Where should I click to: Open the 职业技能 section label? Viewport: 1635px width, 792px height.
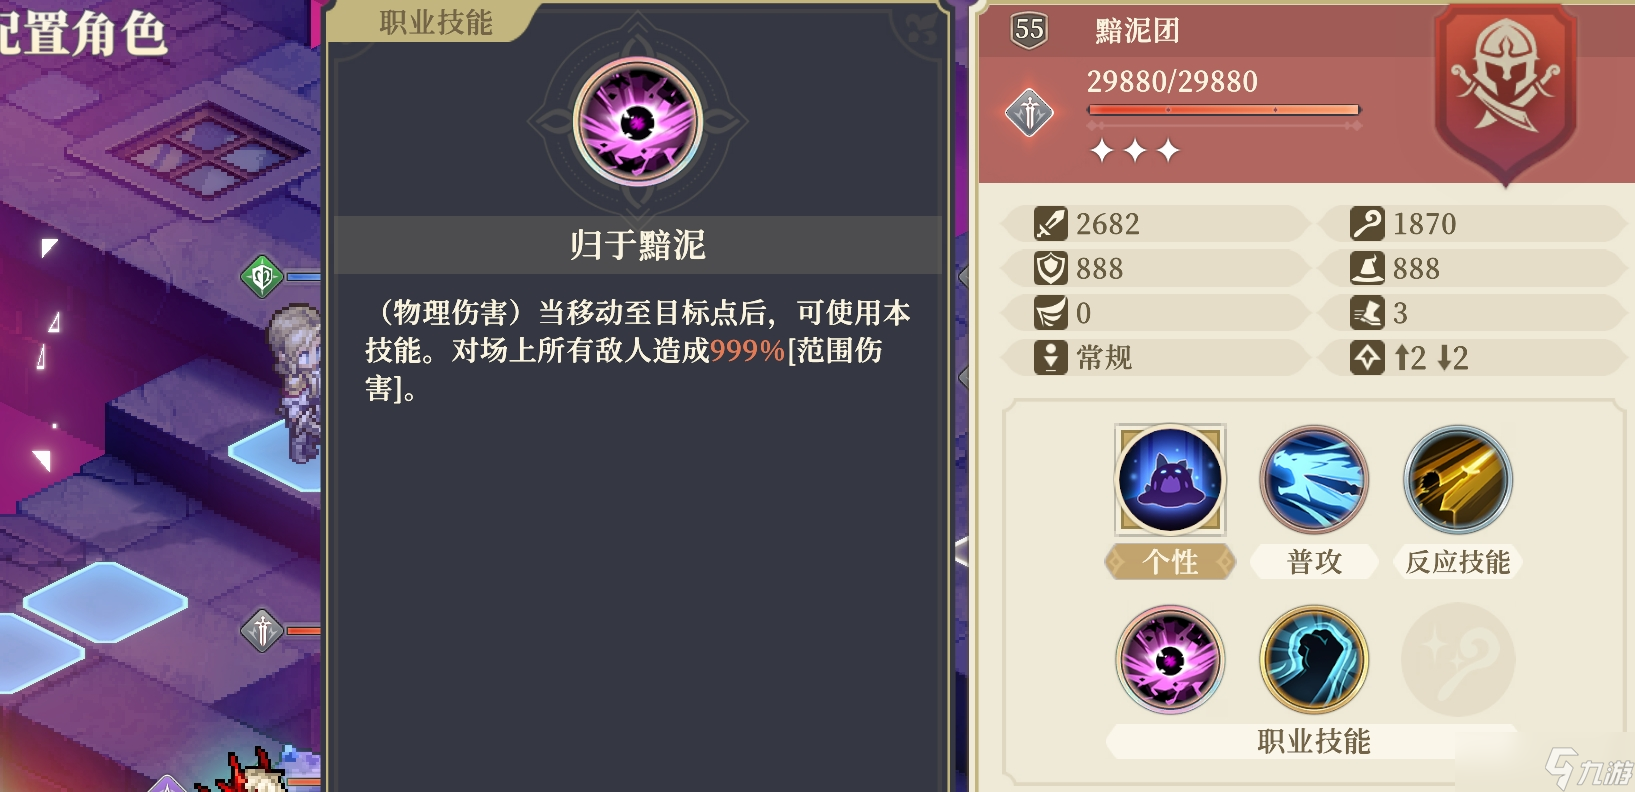point(1314,741)
